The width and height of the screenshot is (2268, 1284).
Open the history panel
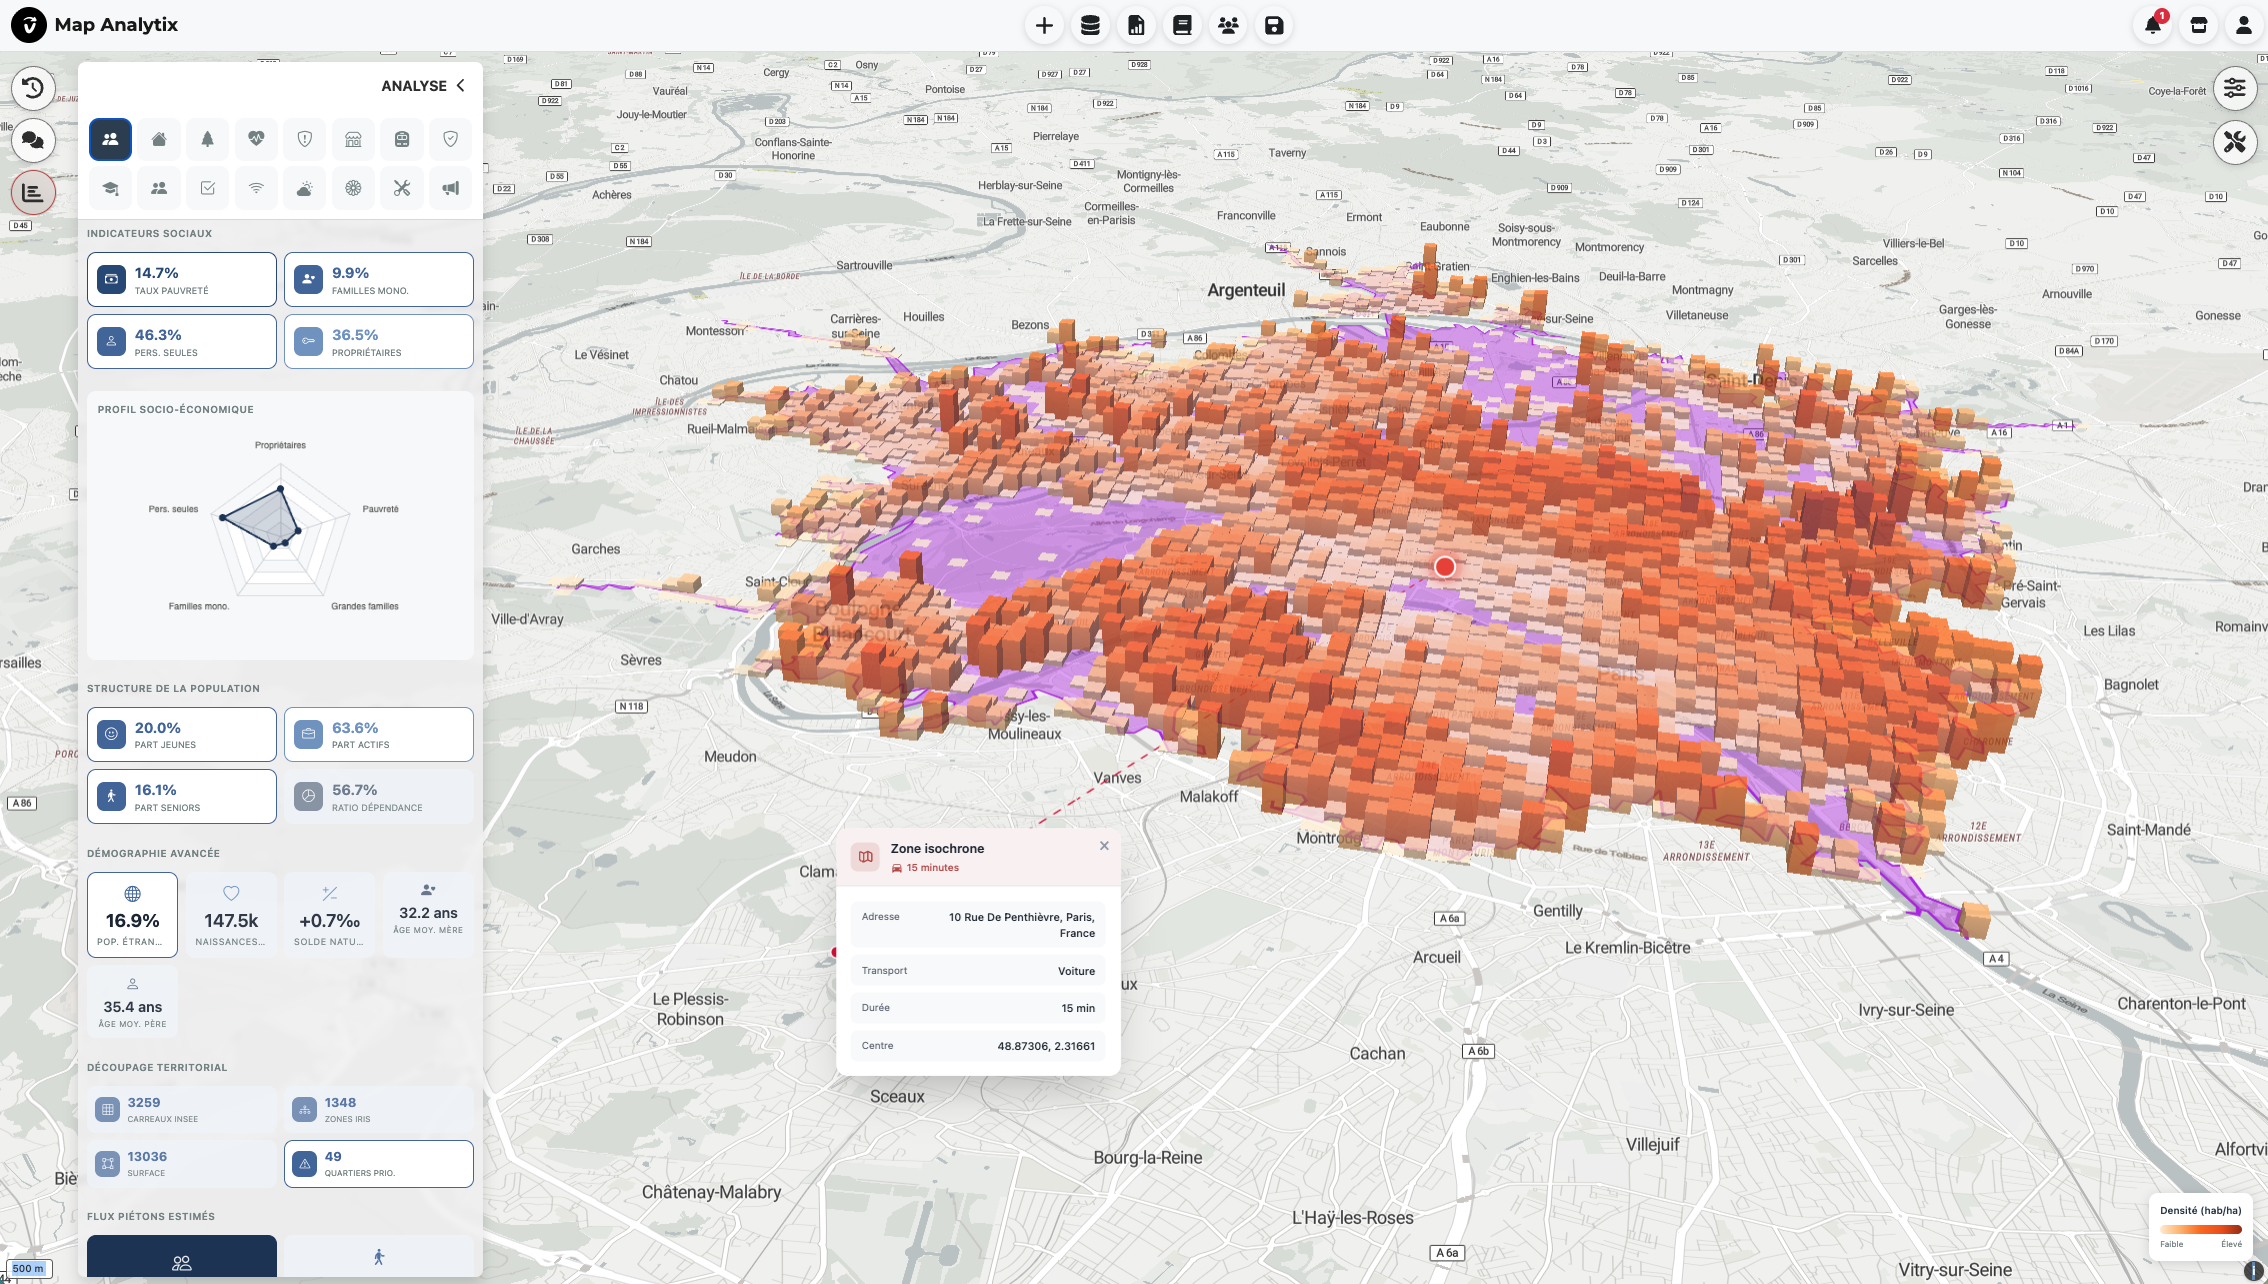point(33,88)
